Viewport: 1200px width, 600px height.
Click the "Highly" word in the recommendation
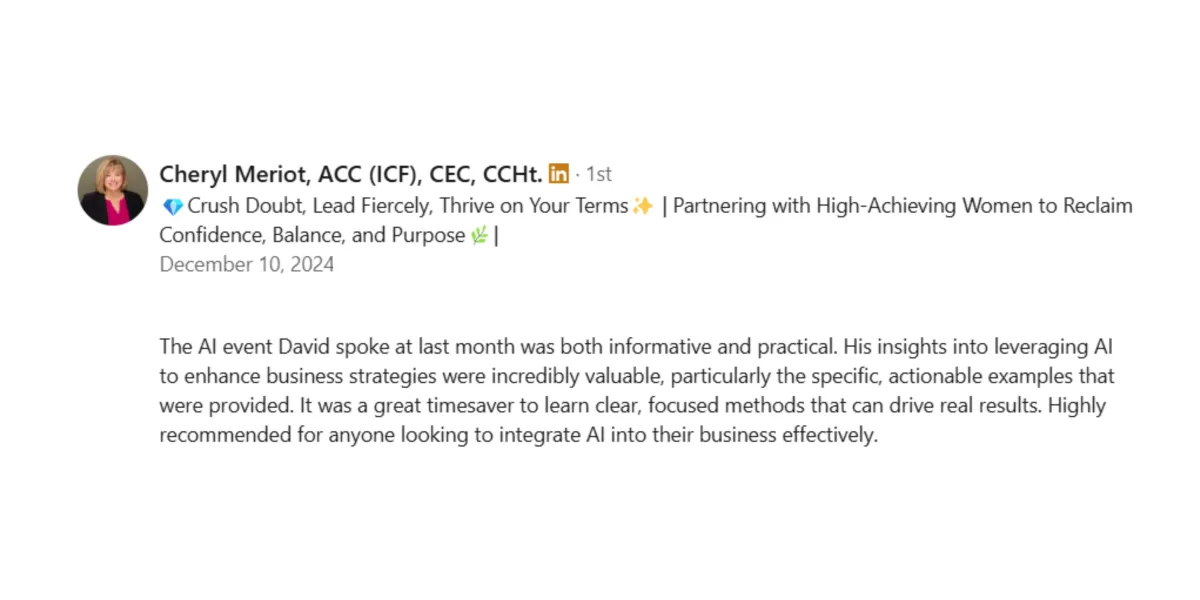pos(1078,407)
